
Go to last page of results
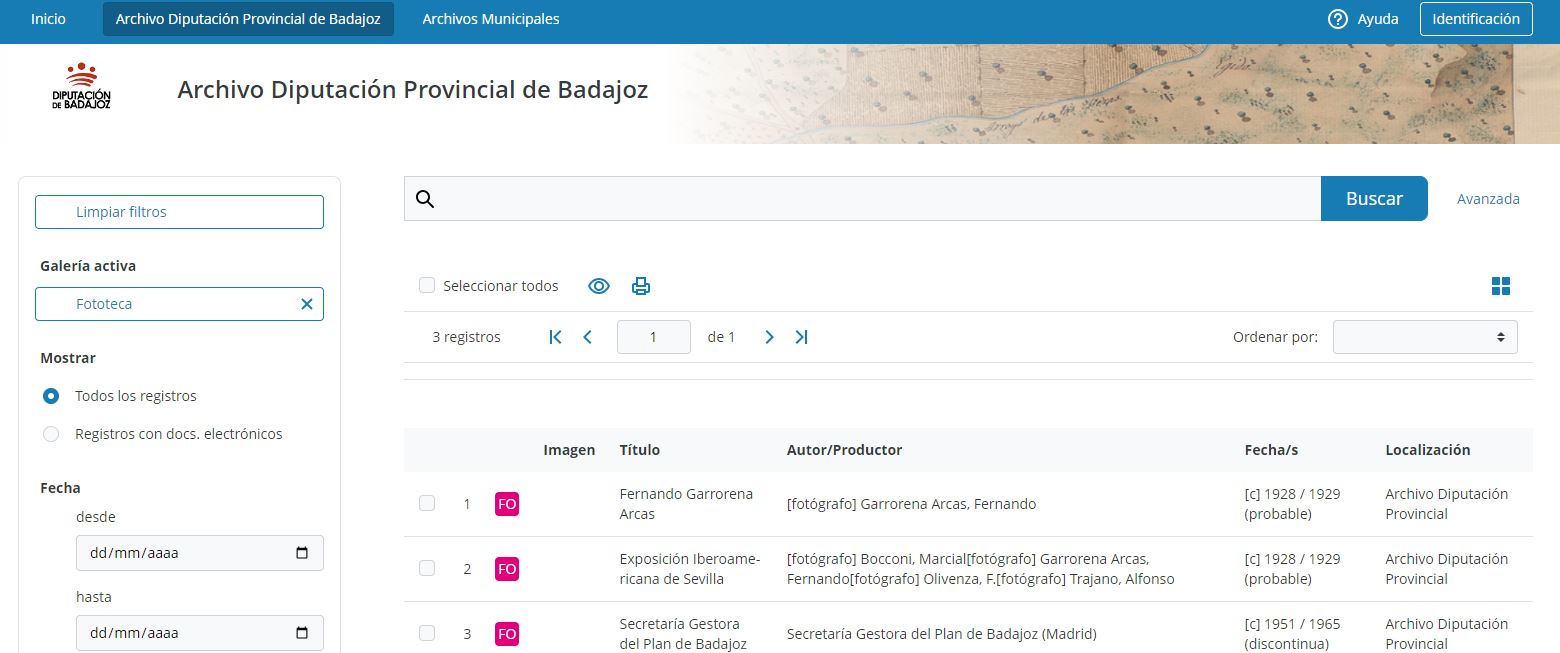801,337
